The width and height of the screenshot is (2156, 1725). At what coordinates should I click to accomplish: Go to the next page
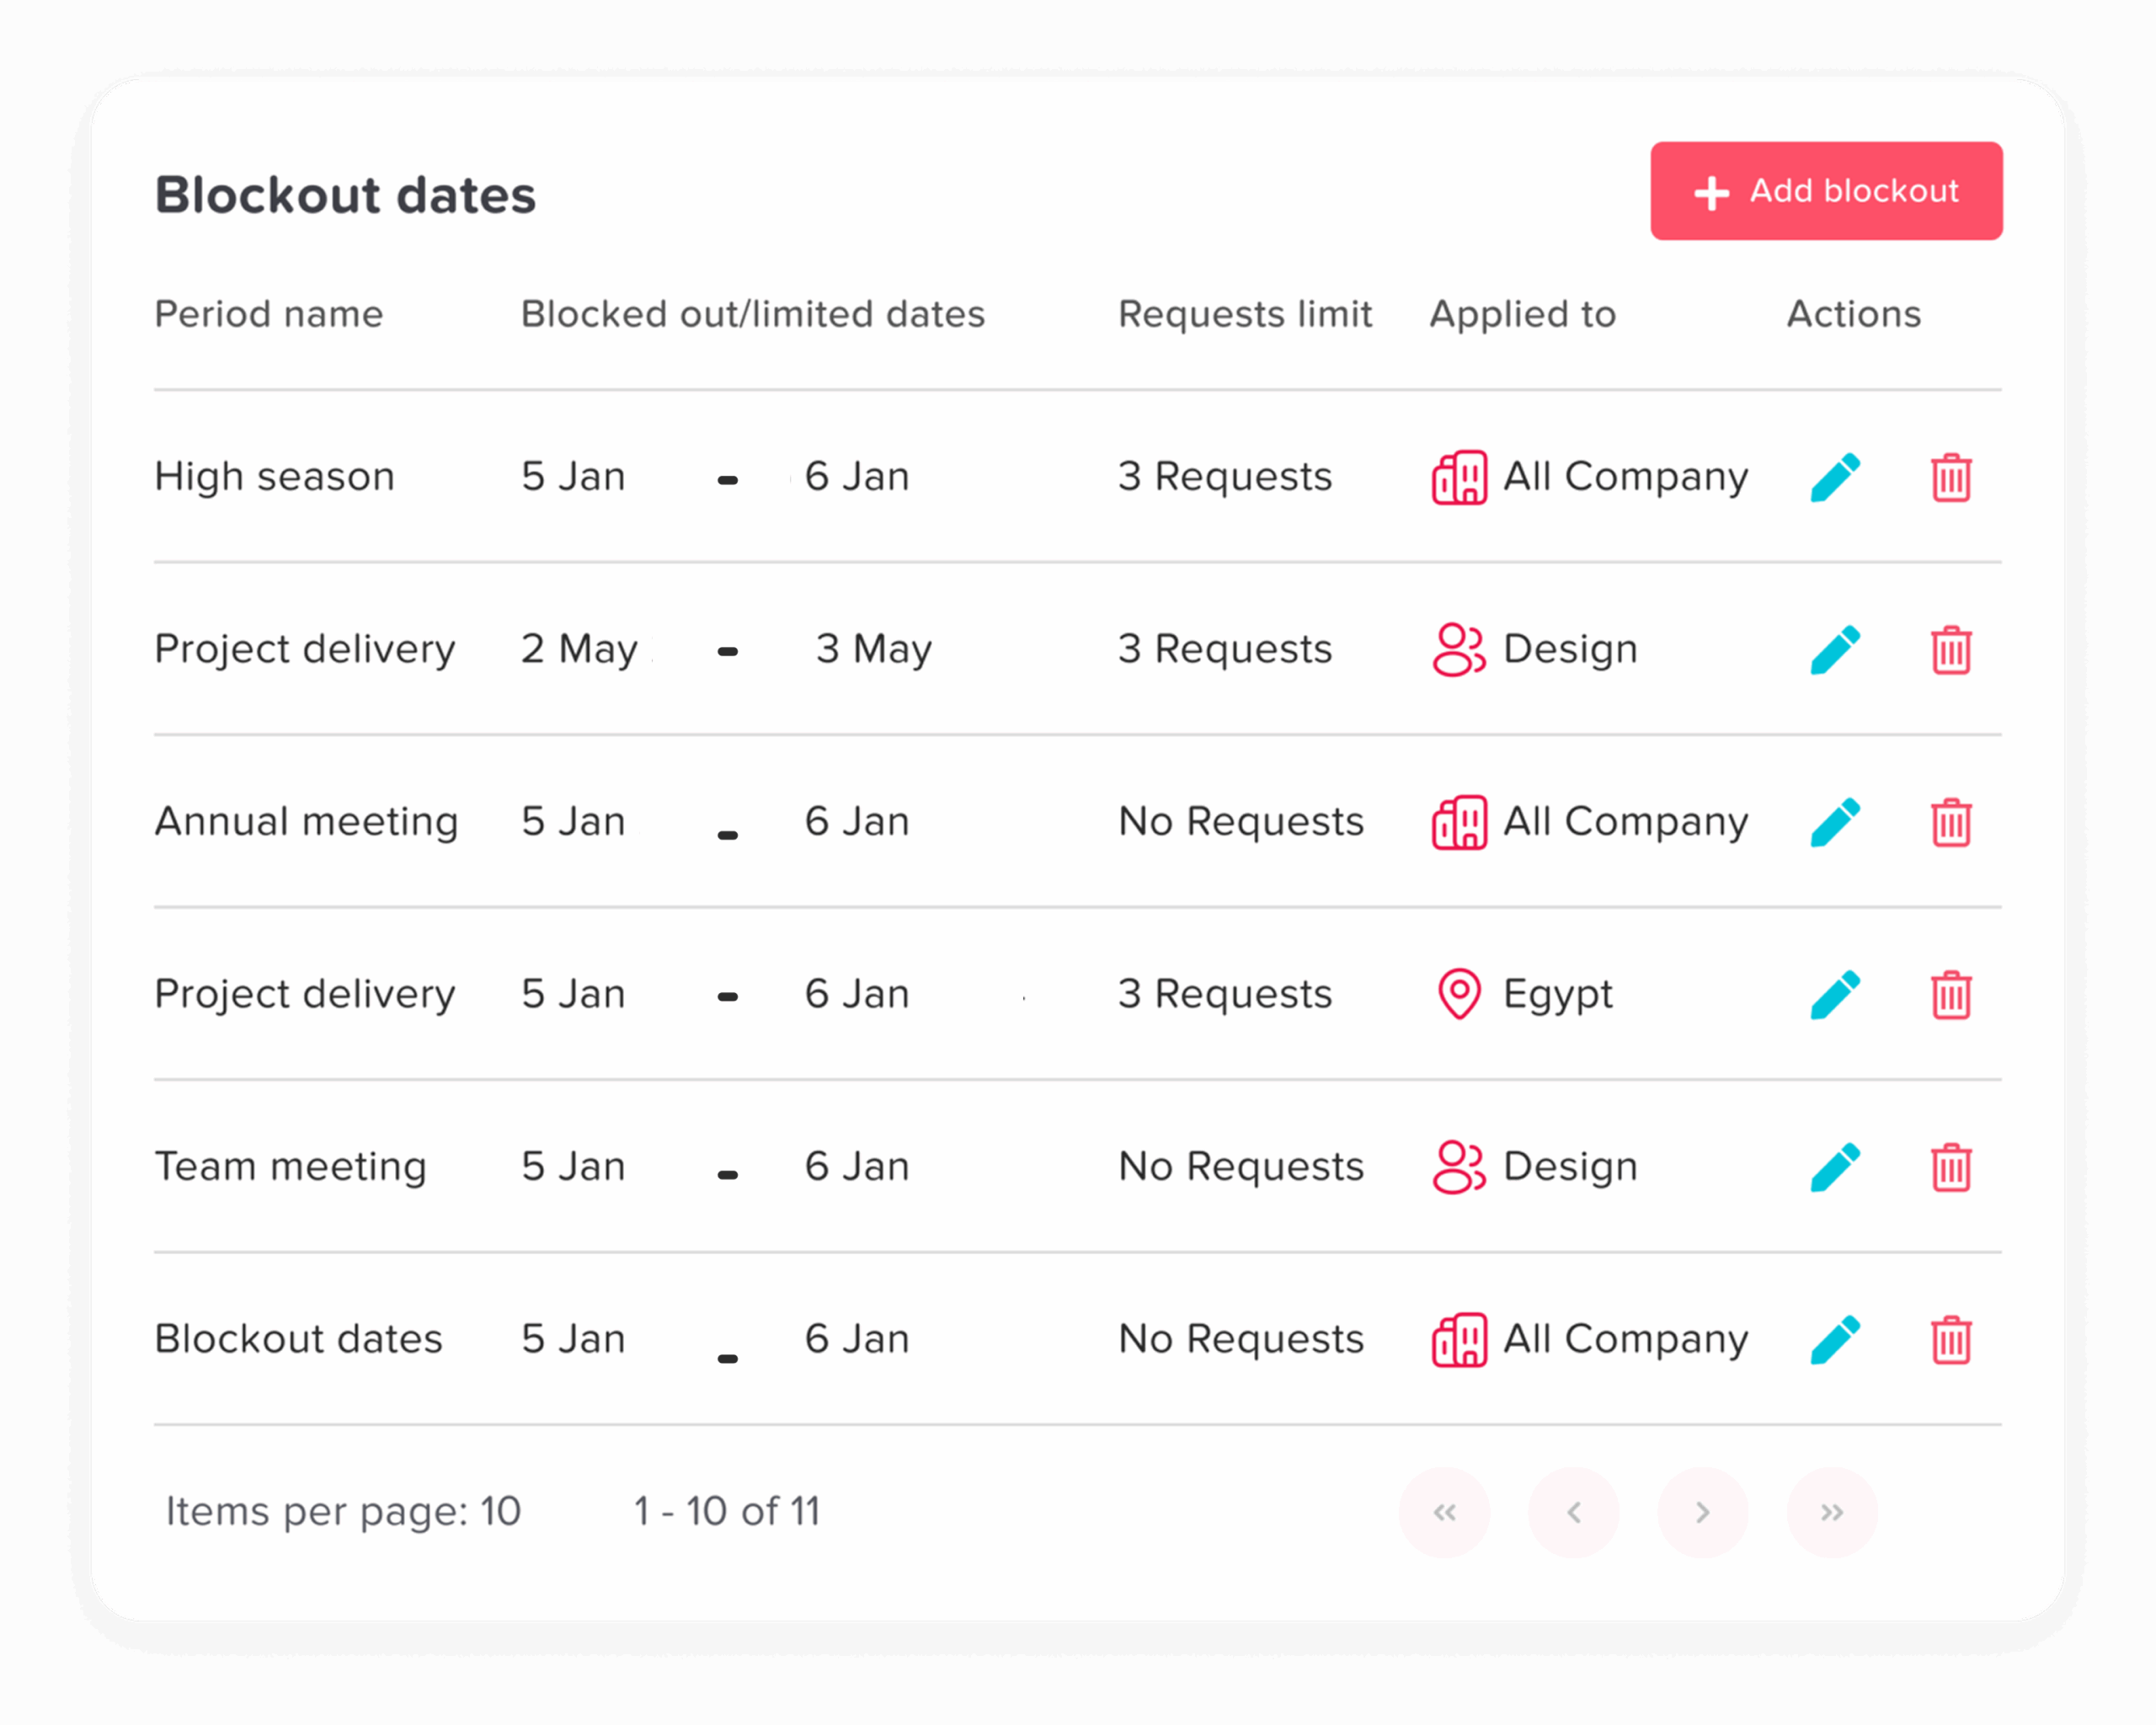1702,1512
